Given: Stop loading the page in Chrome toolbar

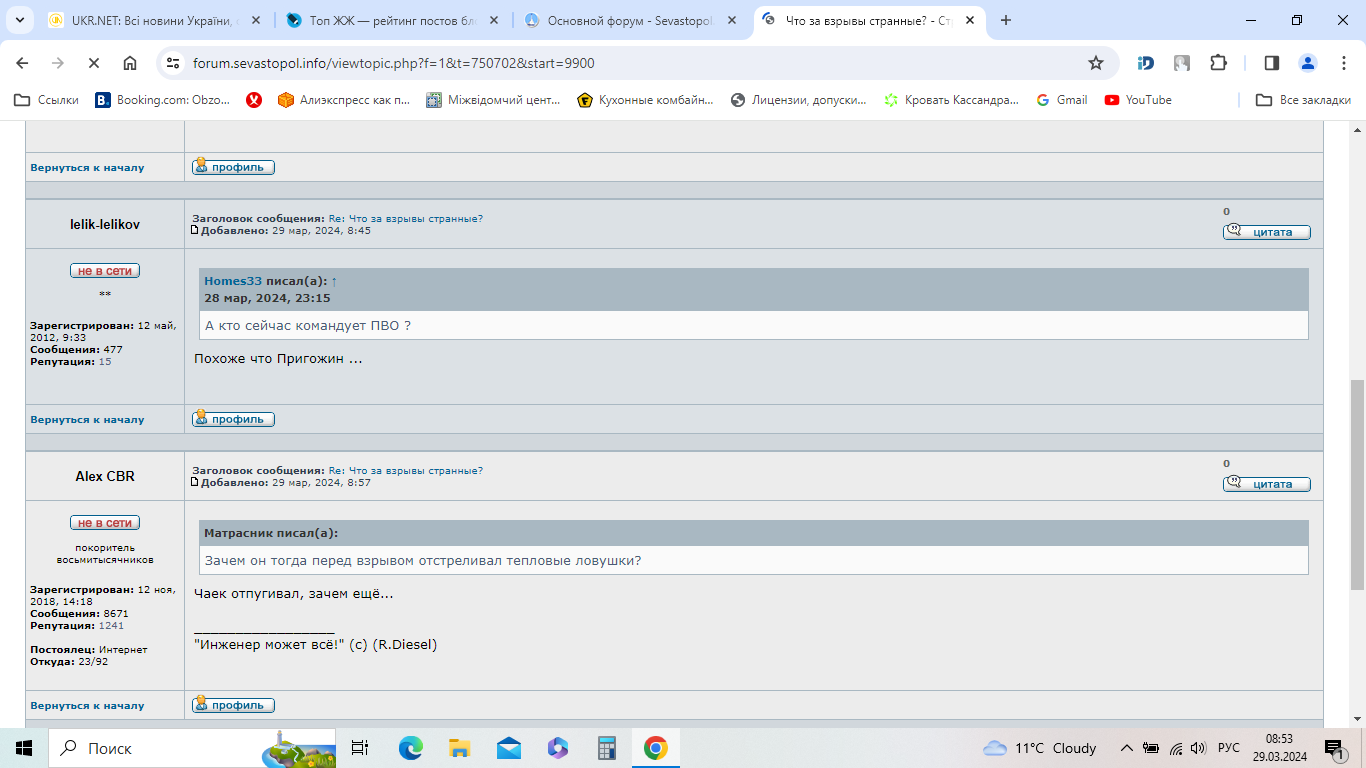Looking at the screenshot, I should (x=93, y=63).
